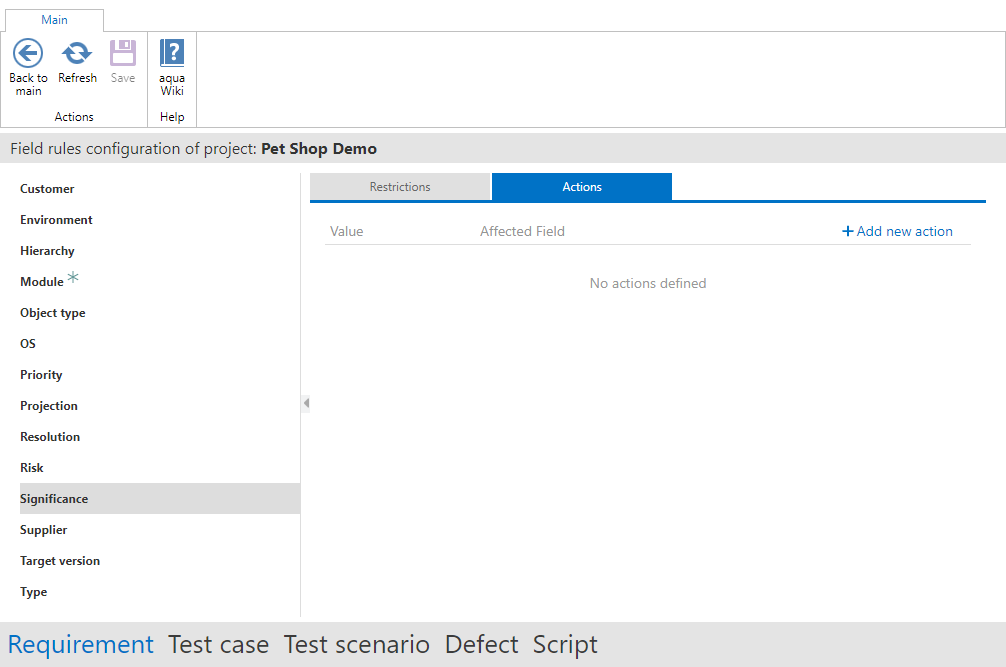This screenshot has height=667, width=1006.
Task: Switch to the Test case section
Action: point(218,645)
